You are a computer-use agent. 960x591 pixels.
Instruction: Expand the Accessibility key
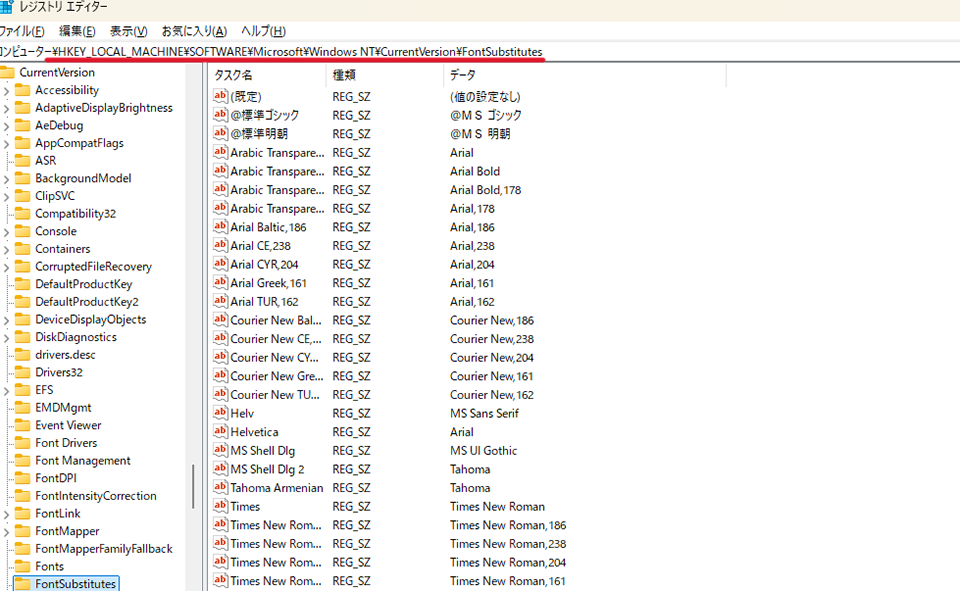[x=6, y=91]
